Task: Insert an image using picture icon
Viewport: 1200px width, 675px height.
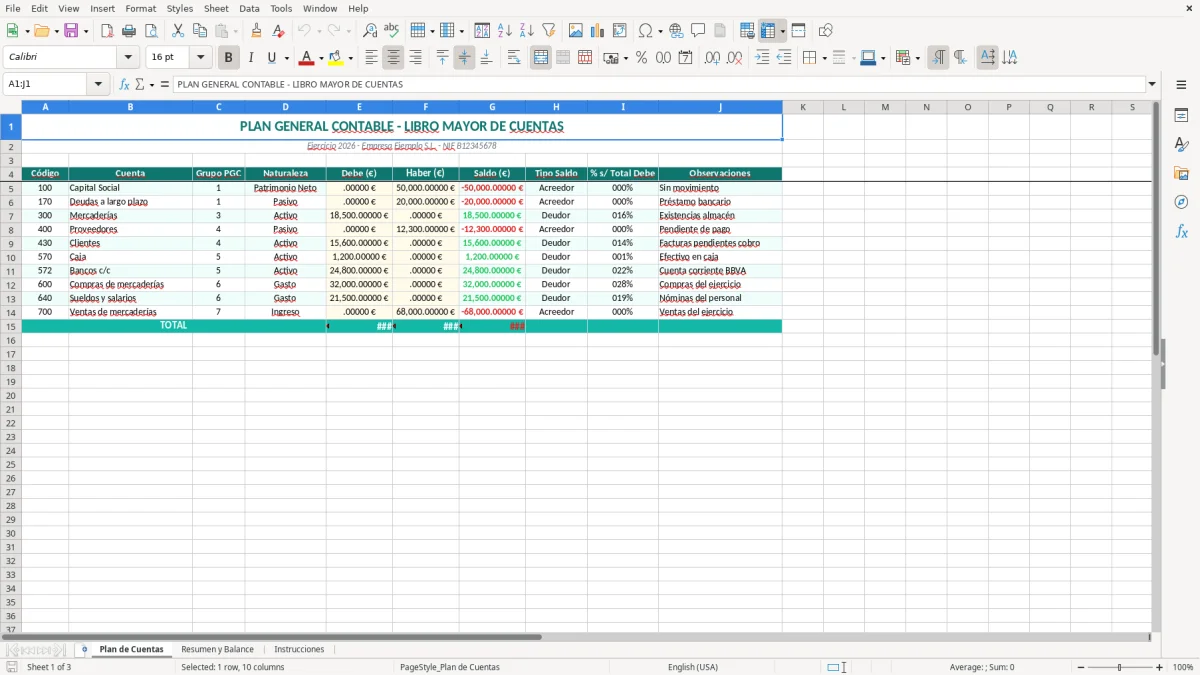Action: click(x=576, y=31)
